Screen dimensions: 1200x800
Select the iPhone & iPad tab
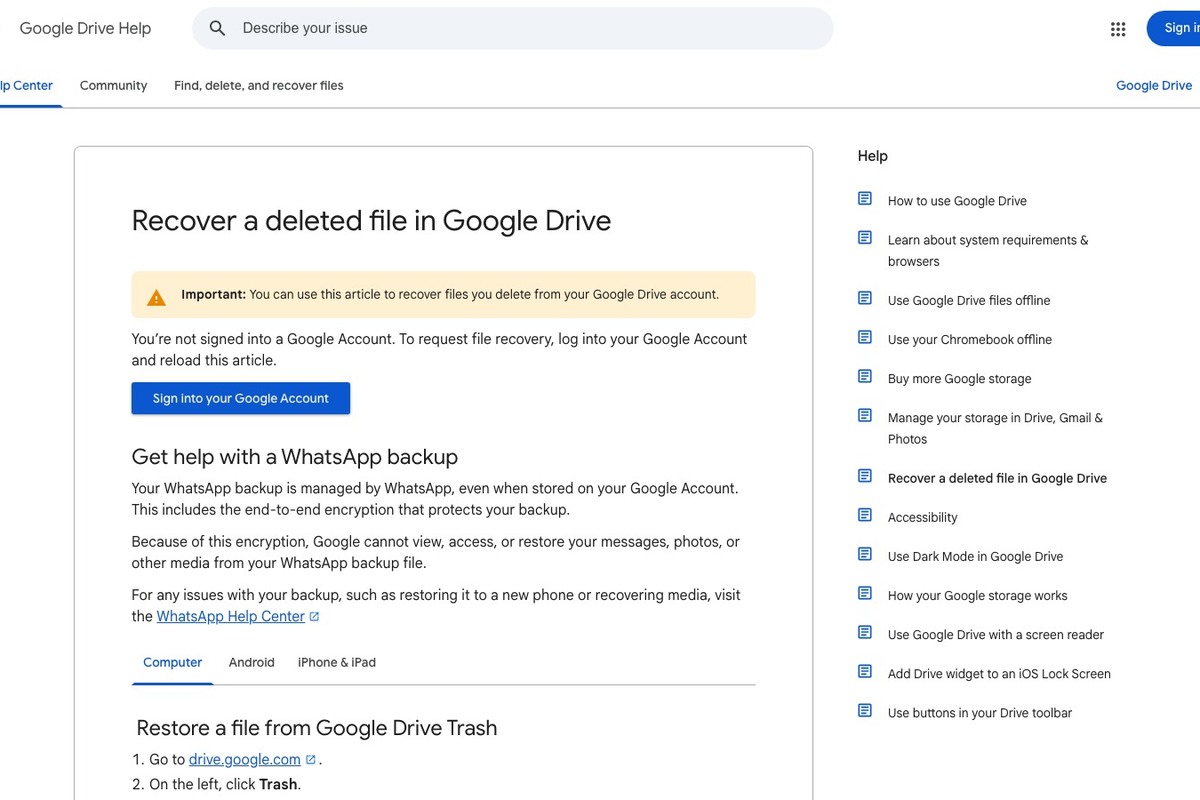coord(337,662)
